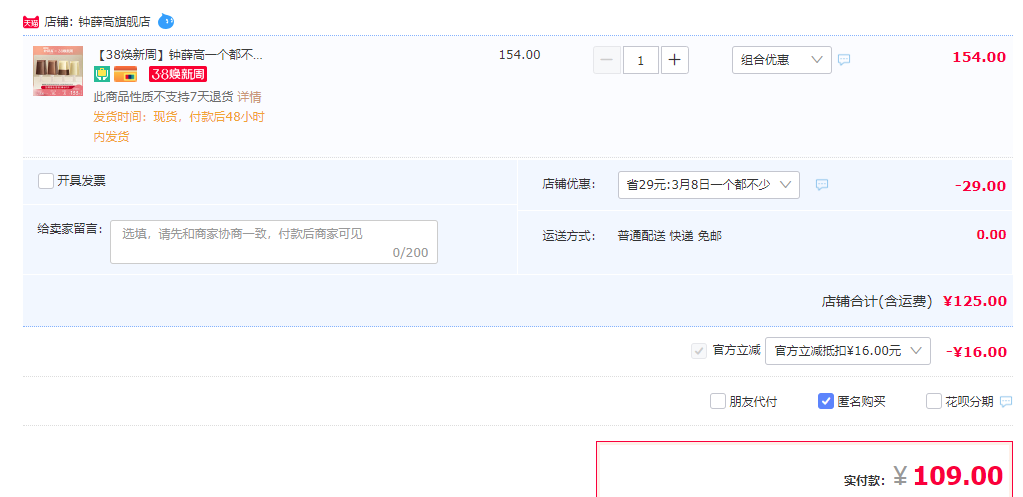Decrease quantity with the minus button
Image resolution: width=1023 pixels, height=497 pixels.
[607, 60]
